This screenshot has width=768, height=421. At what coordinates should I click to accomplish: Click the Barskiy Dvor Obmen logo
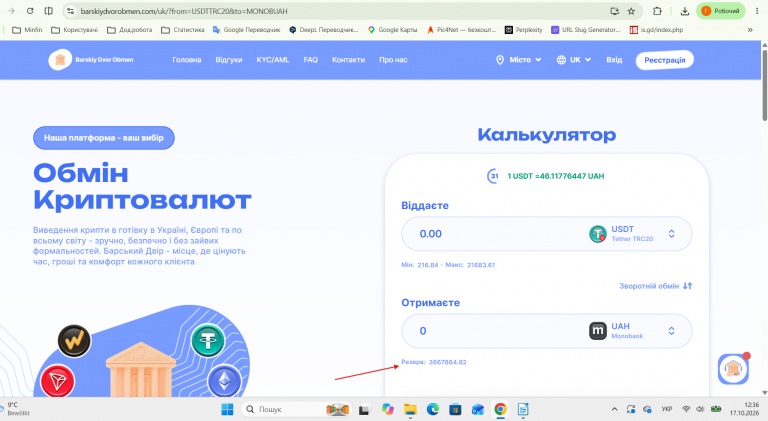[91, 60]
